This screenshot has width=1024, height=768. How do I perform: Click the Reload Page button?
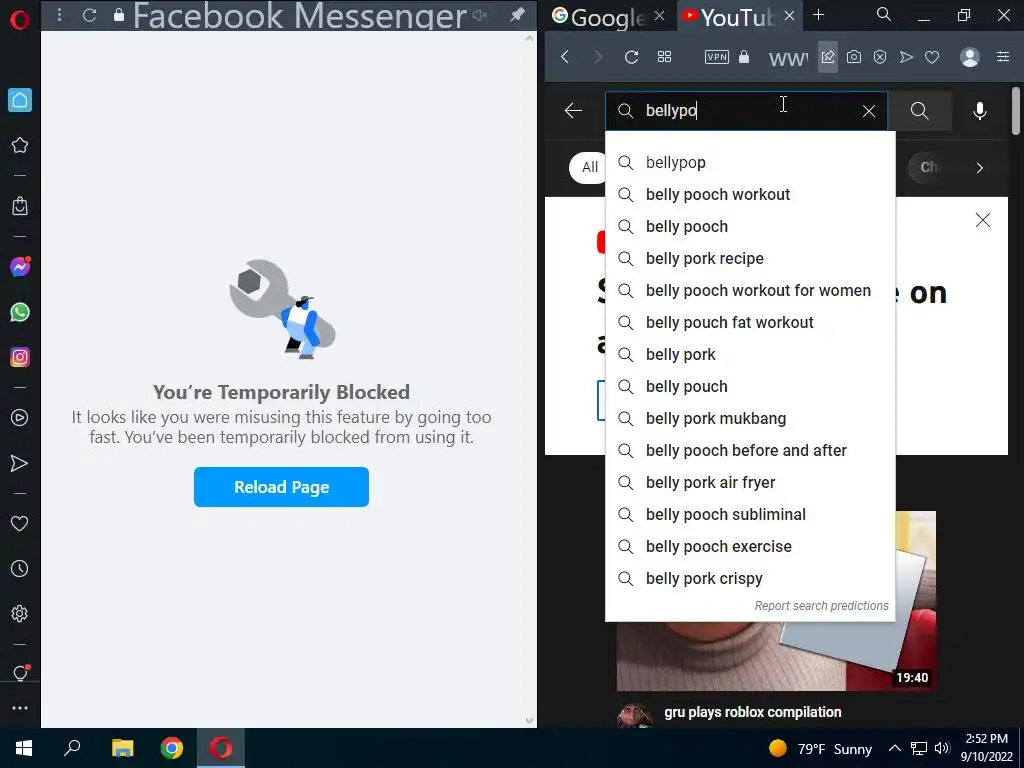click(281, 487)
